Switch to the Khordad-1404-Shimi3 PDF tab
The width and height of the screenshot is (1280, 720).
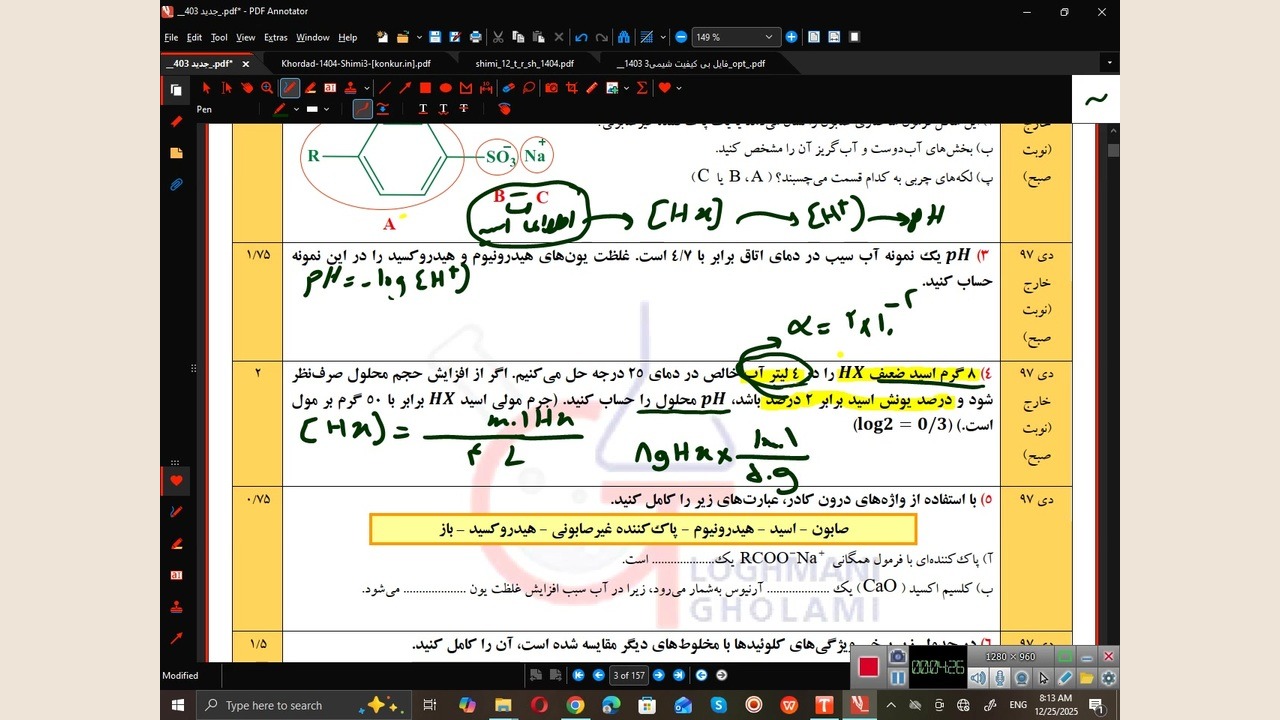tap(355, 63)
